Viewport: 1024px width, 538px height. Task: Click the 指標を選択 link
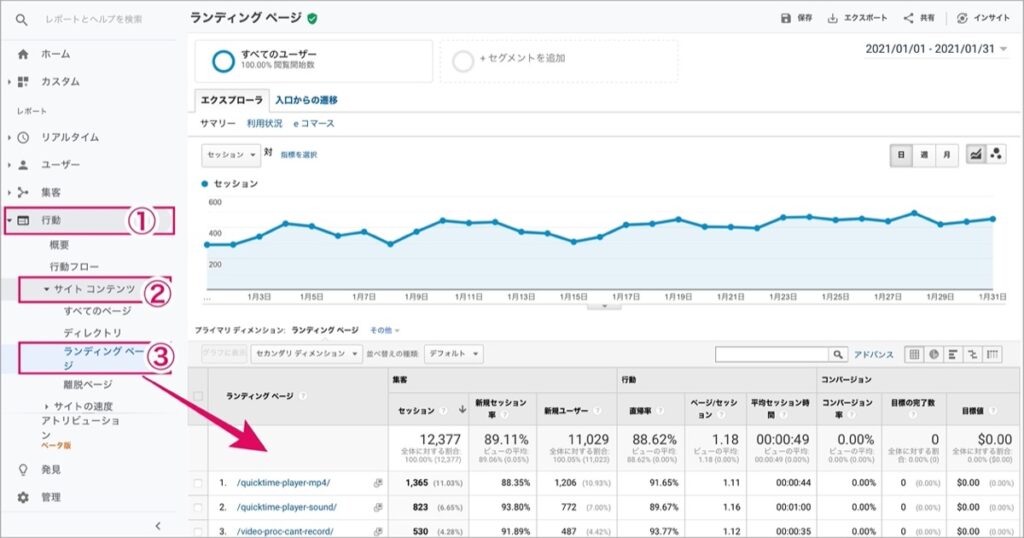coord(298,155)
